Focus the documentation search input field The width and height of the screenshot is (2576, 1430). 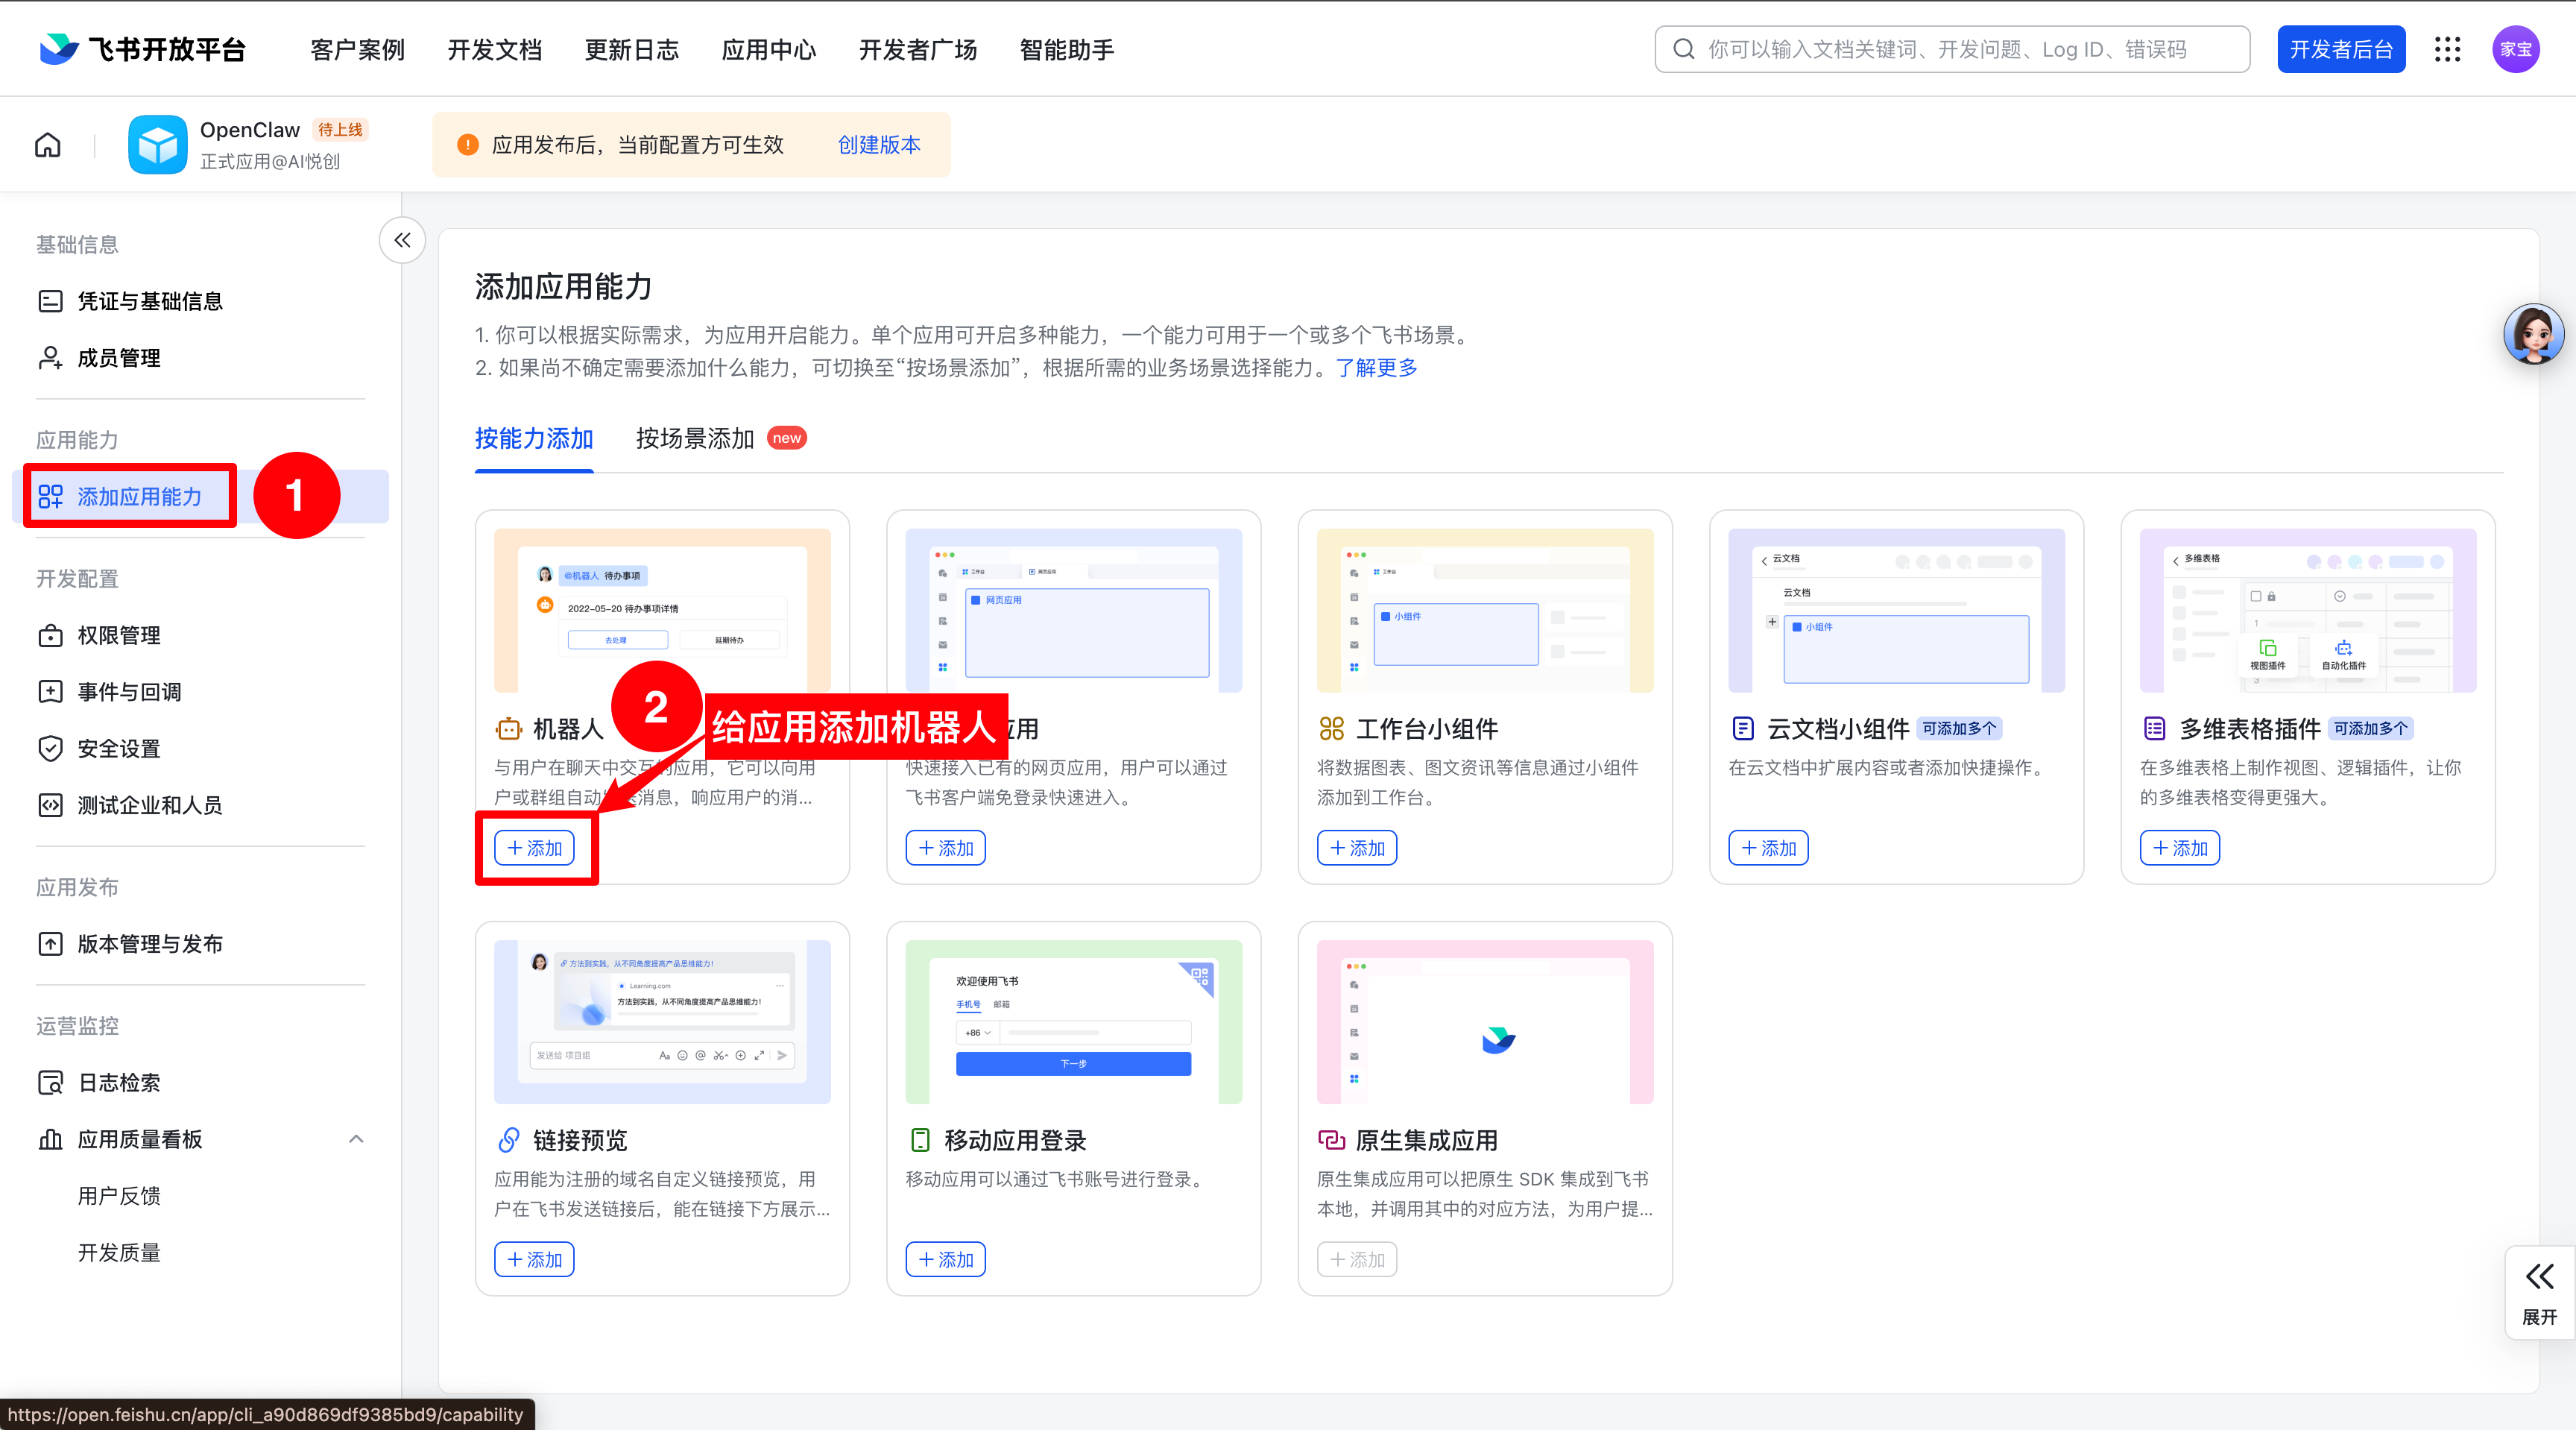1952,49
